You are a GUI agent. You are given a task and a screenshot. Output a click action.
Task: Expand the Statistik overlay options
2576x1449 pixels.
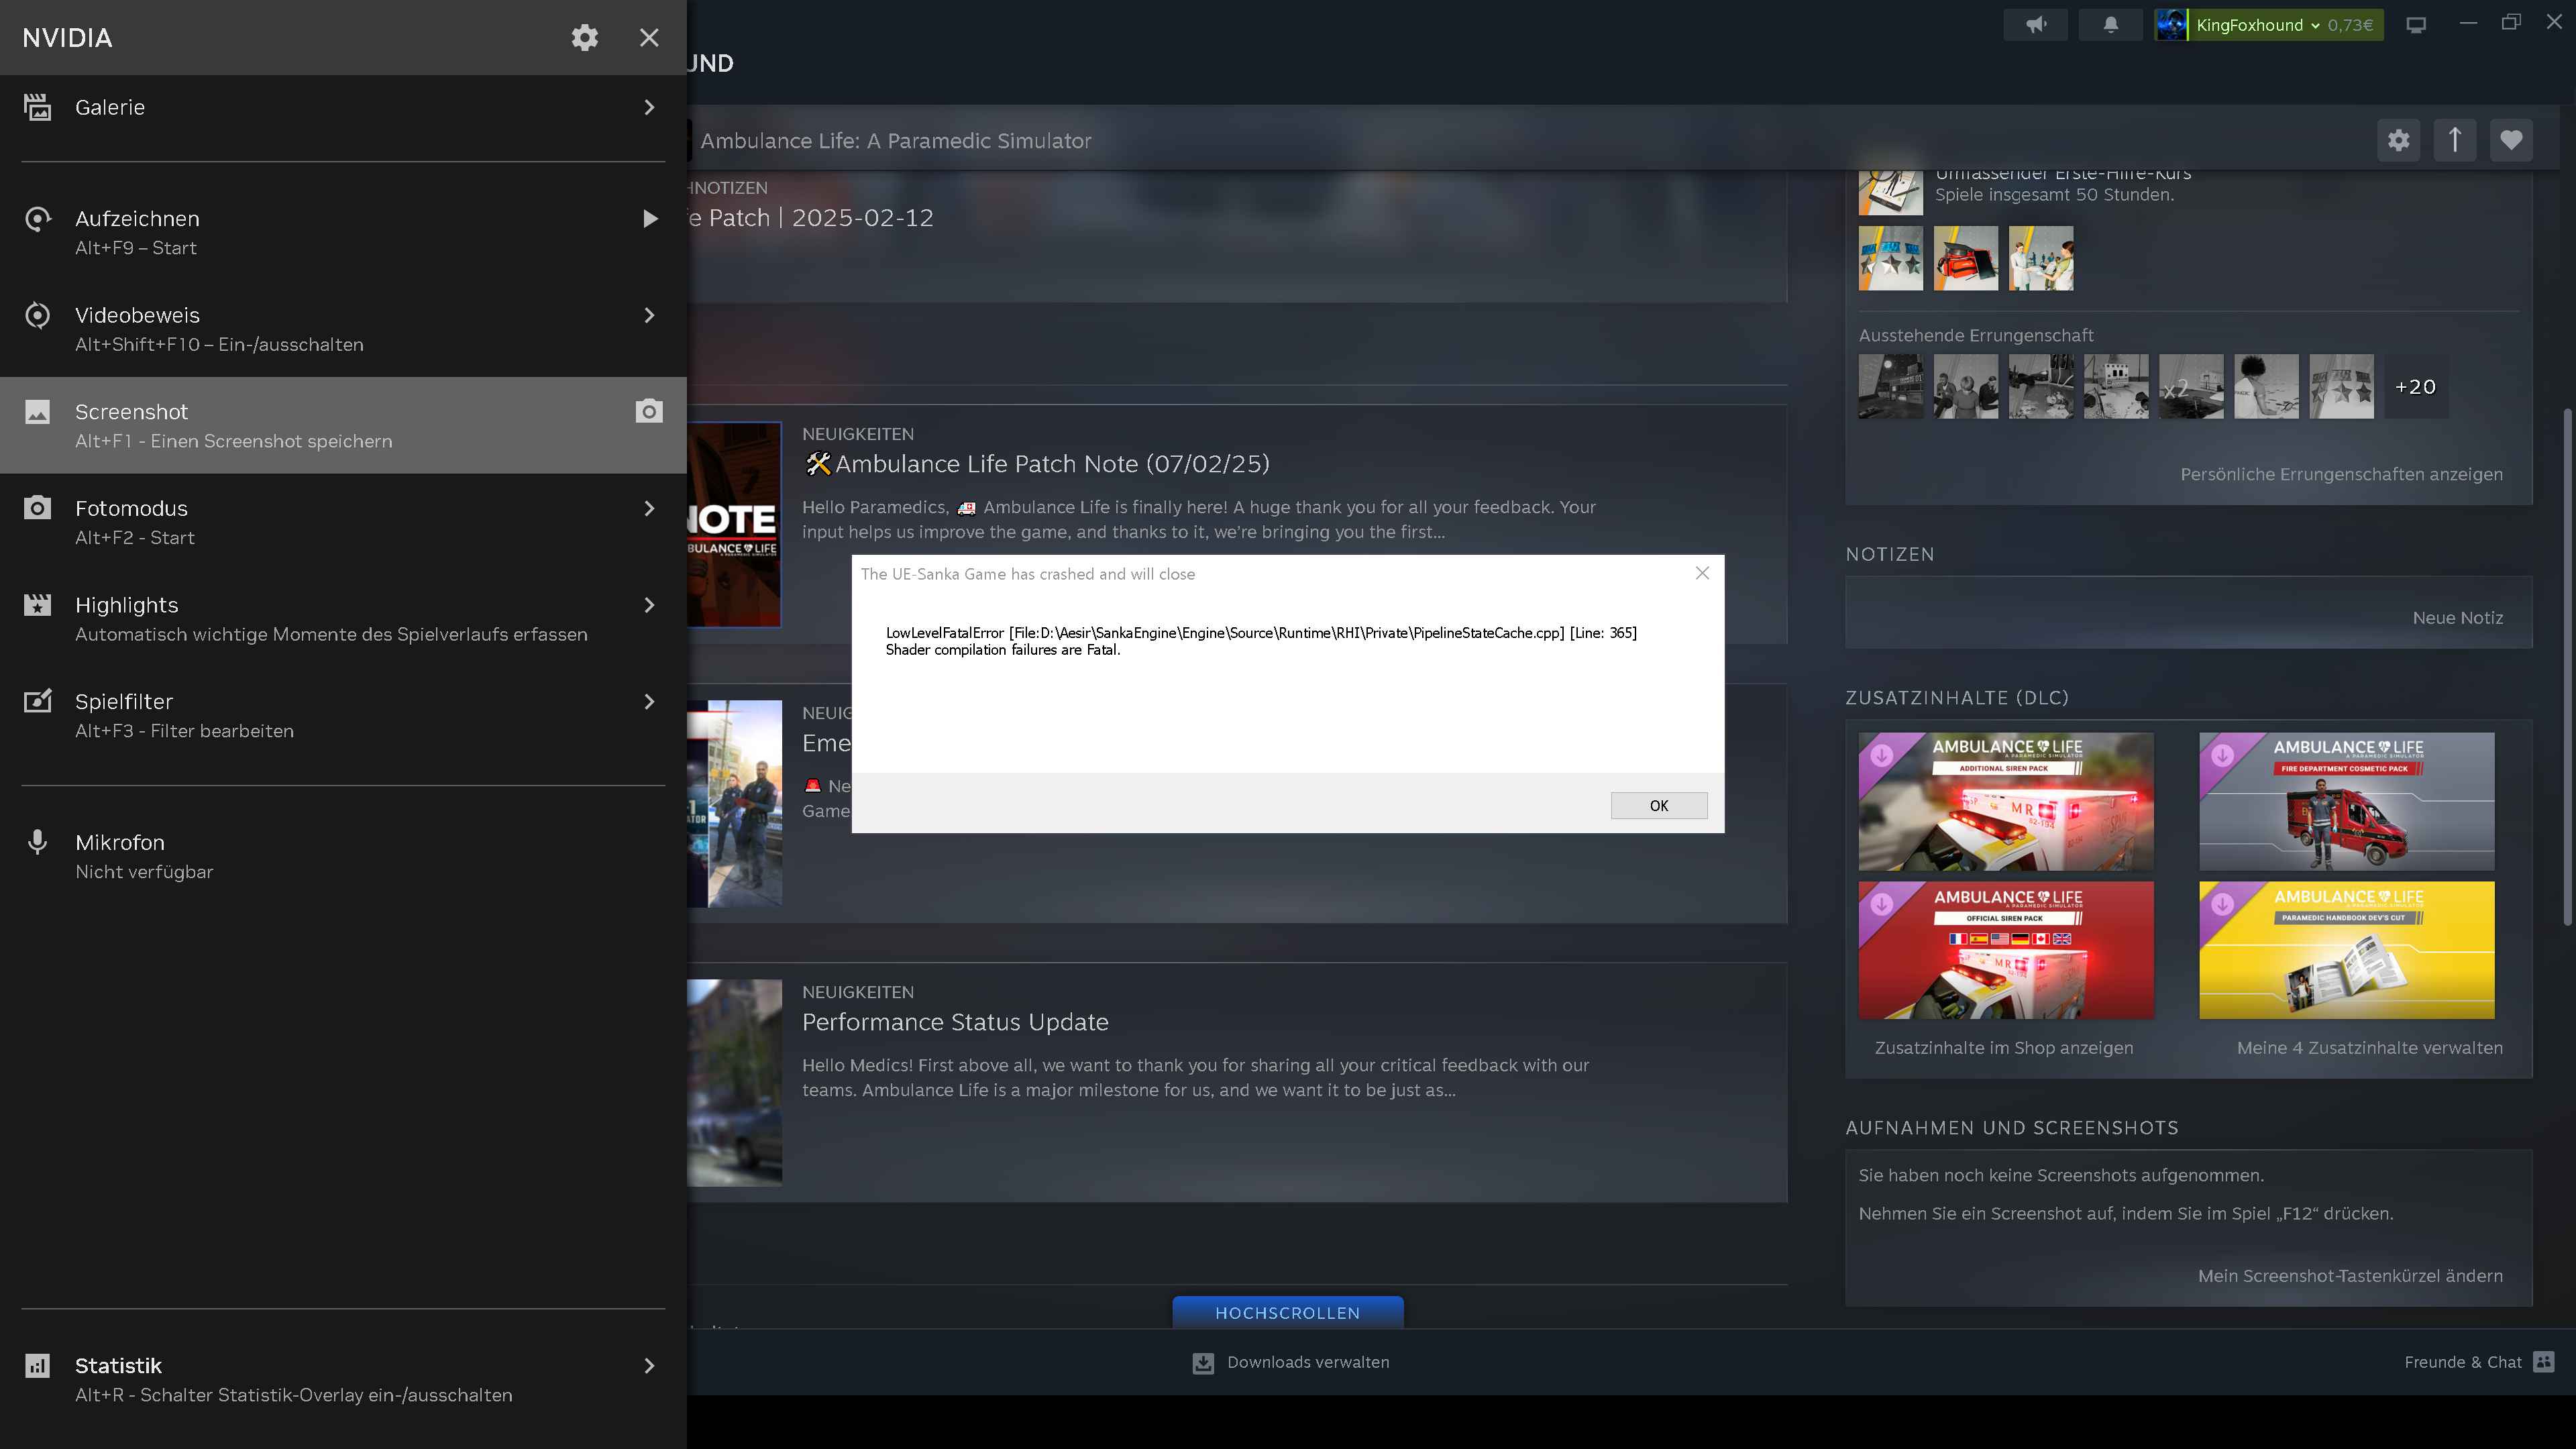coord(343,1379)
